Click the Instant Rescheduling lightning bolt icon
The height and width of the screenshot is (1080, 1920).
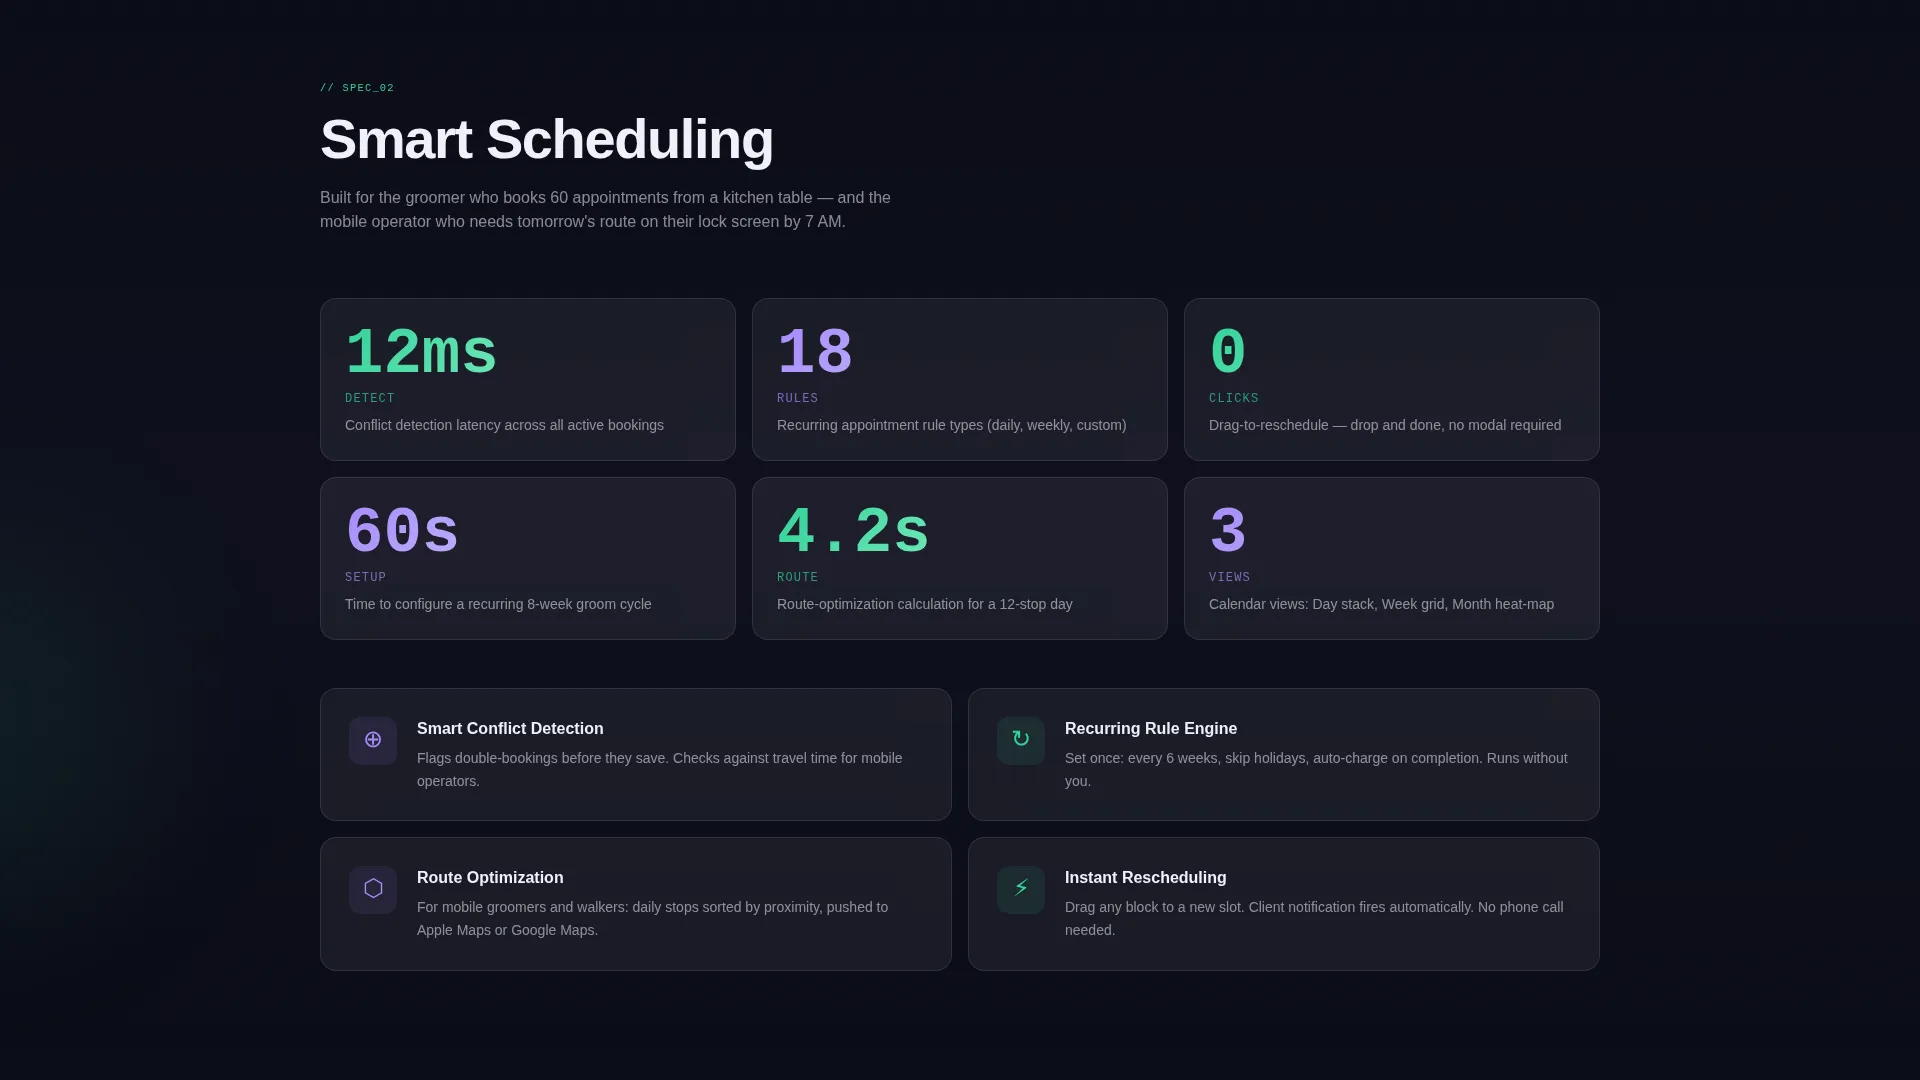(x=1021, y=890)
